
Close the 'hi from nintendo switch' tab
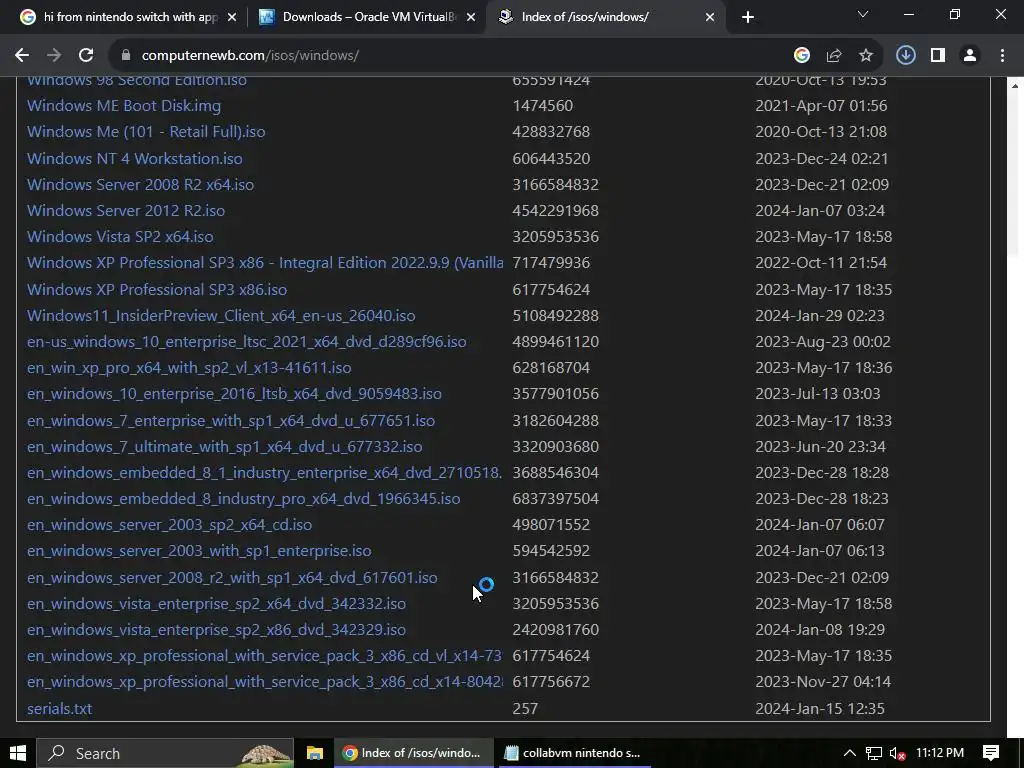231,17
